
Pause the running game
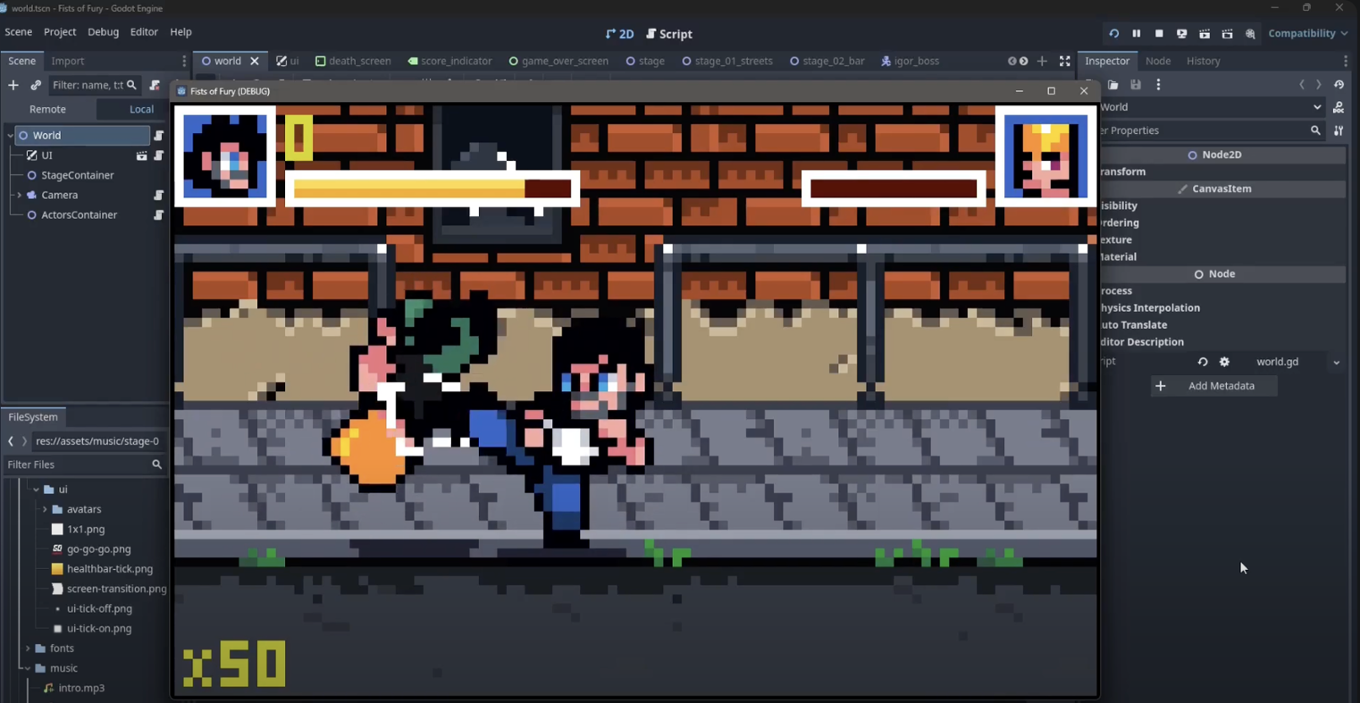tap(1137, 33)
